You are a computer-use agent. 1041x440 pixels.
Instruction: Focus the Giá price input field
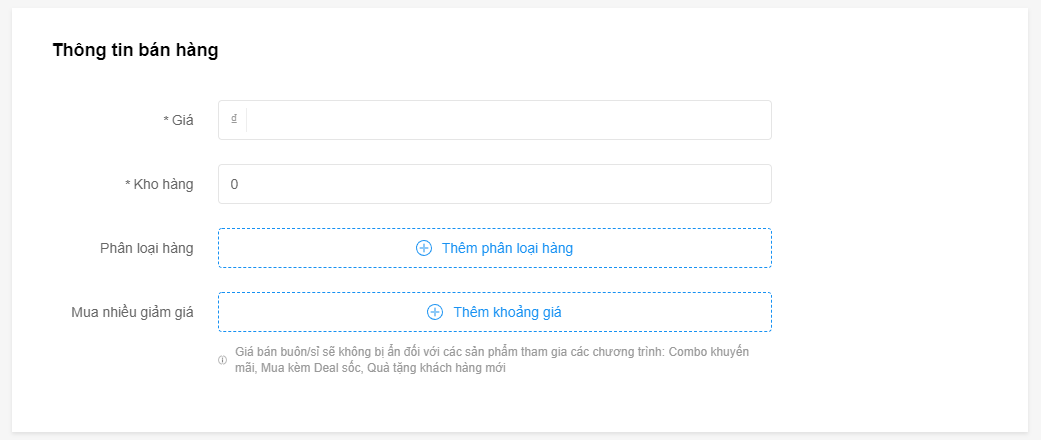495,120
